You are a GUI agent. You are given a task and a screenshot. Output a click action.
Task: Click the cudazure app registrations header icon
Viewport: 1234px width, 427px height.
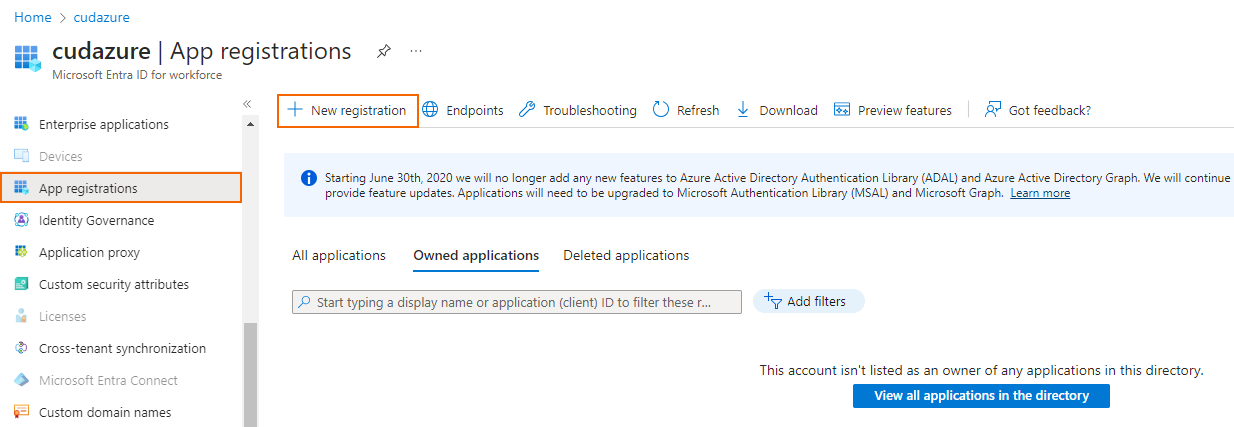click(x=27, y=57)
